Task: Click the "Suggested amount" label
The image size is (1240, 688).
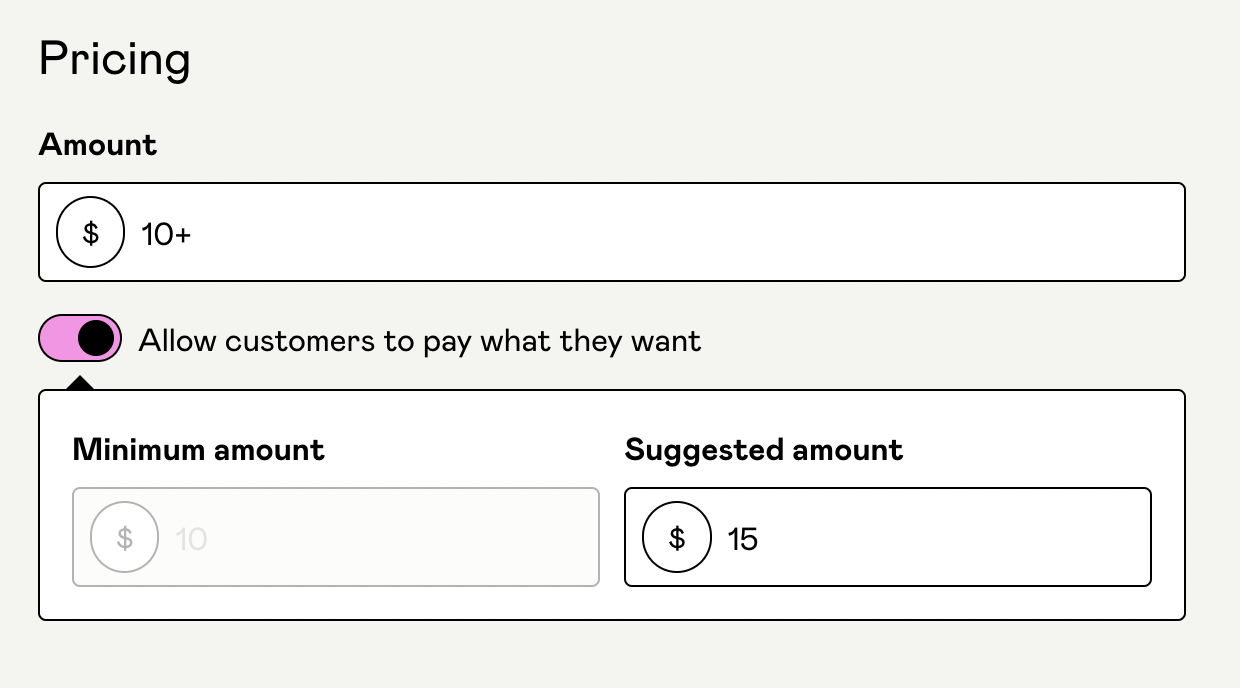Action: point(764,450)
